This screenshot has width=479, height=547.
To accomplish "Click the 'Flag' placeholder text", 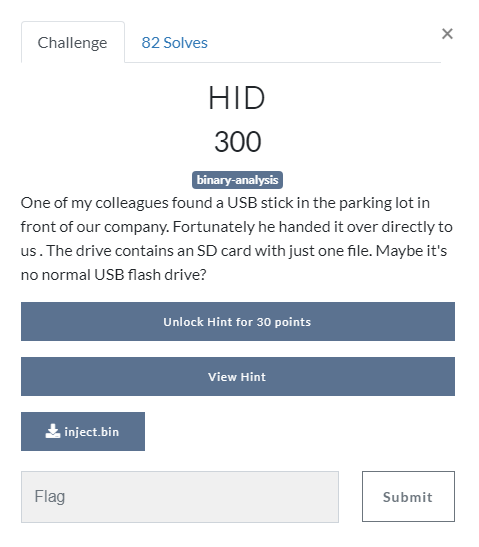I will point(50,496).
